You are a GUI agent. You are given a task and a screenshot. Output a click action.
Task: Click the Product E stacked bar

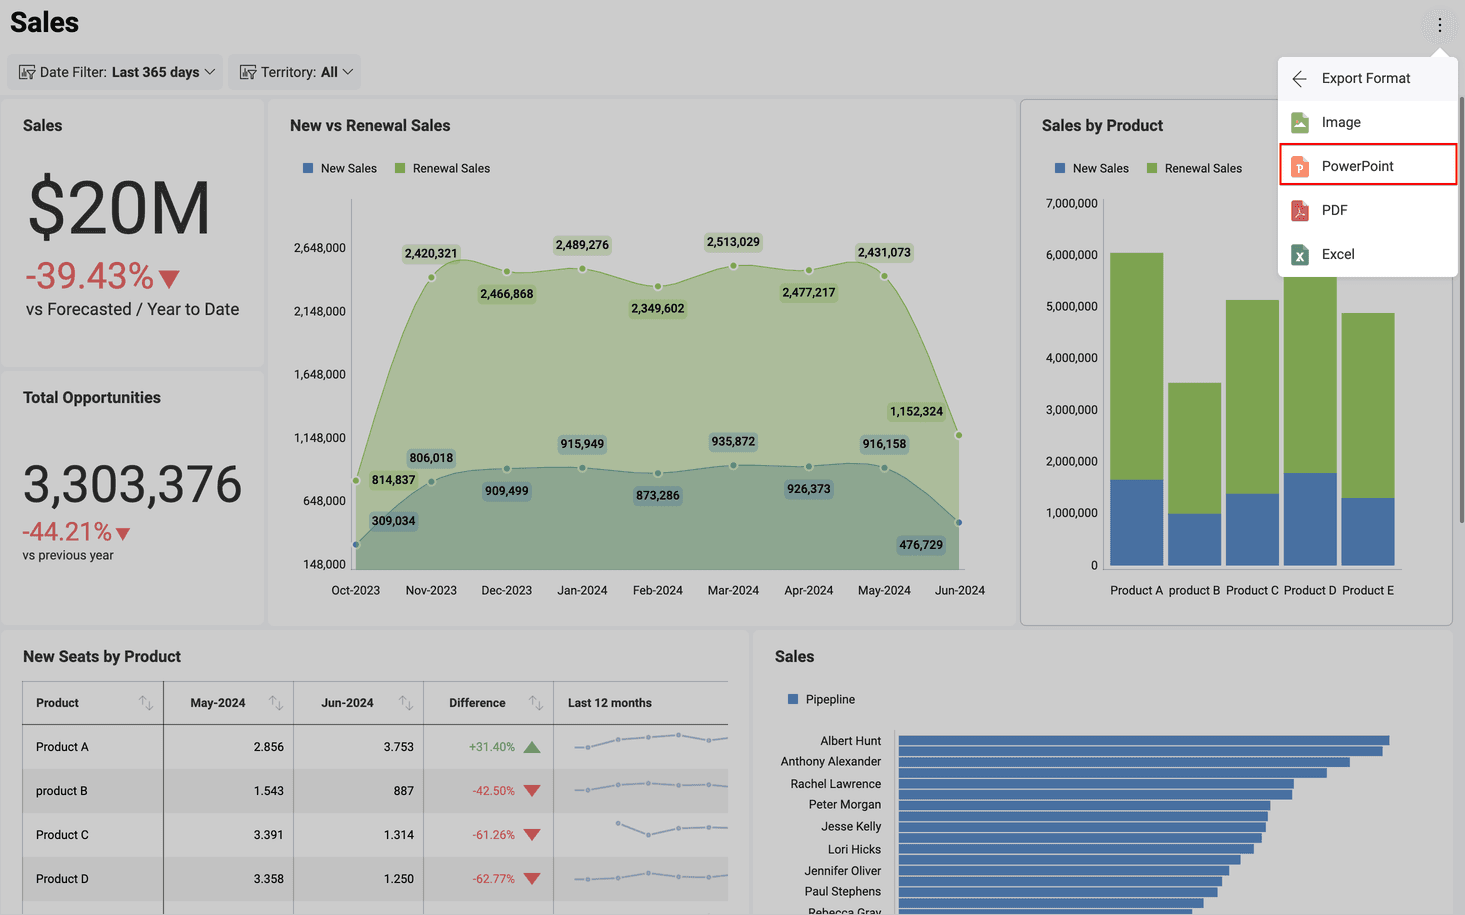click(1368, 439)
